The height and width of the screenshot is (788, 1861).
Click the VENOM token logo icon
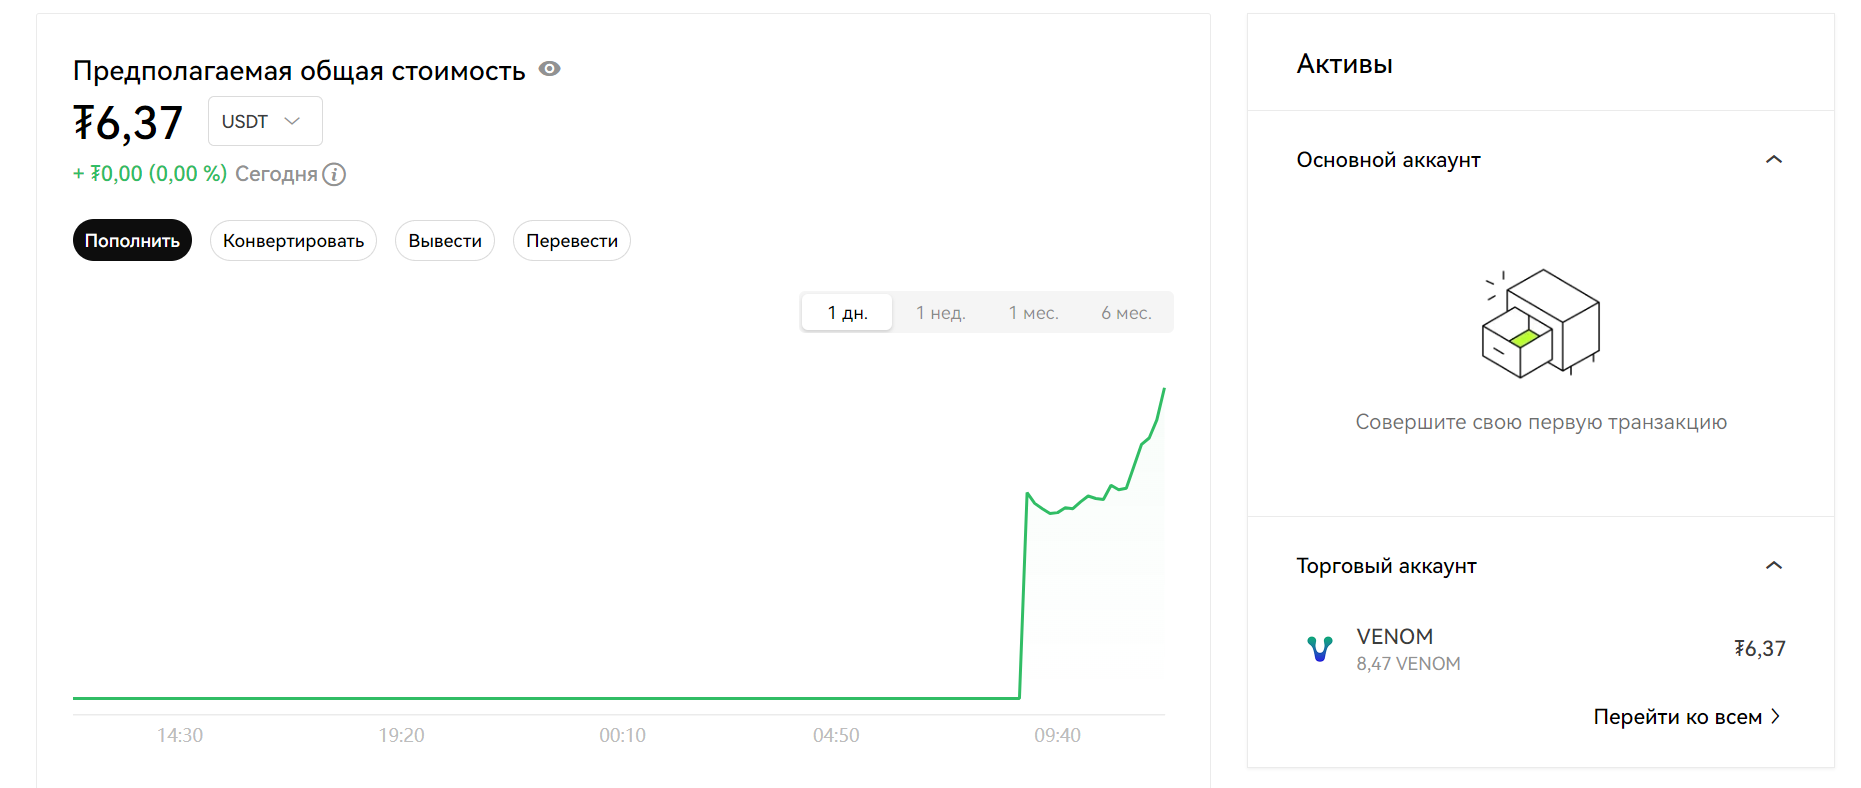click(x=1320, y=649)
